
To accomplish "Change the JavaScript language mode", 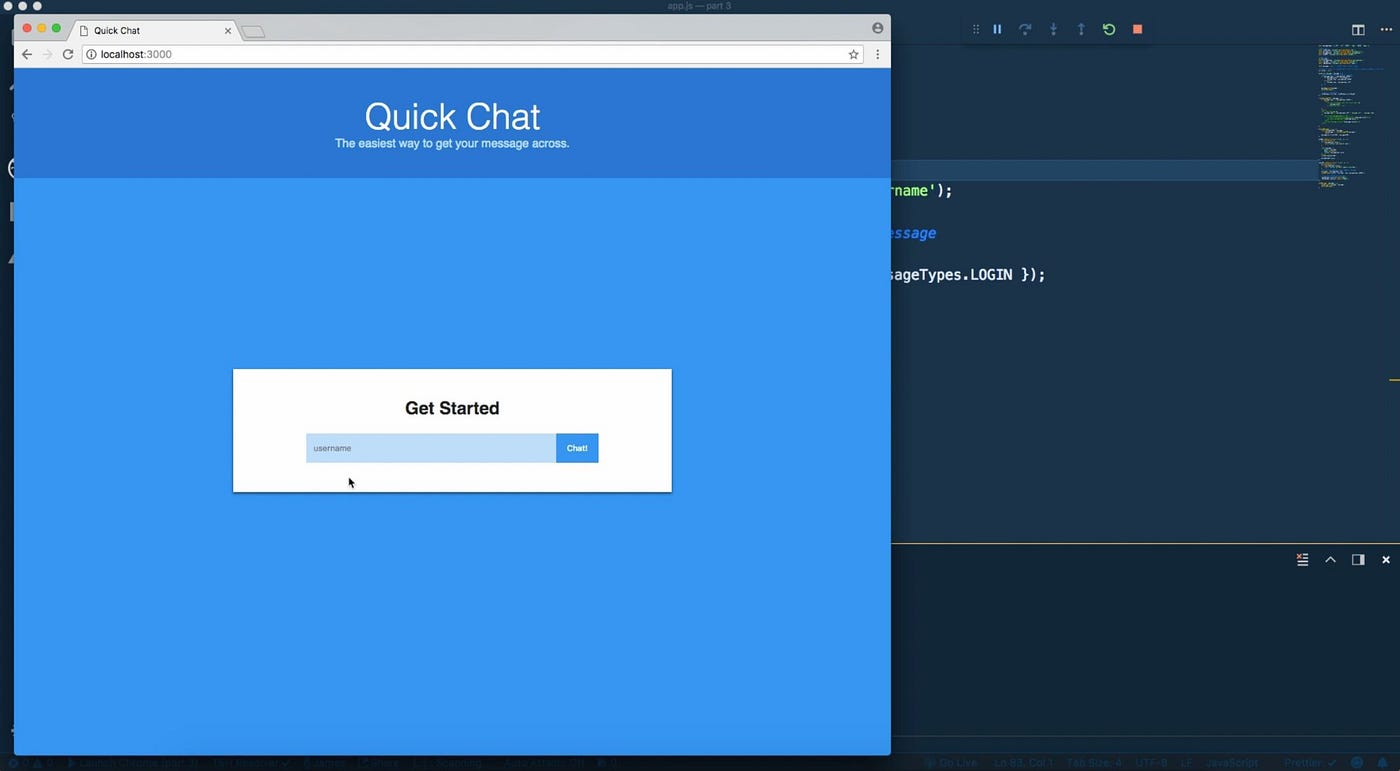I will pos(1231,763).
